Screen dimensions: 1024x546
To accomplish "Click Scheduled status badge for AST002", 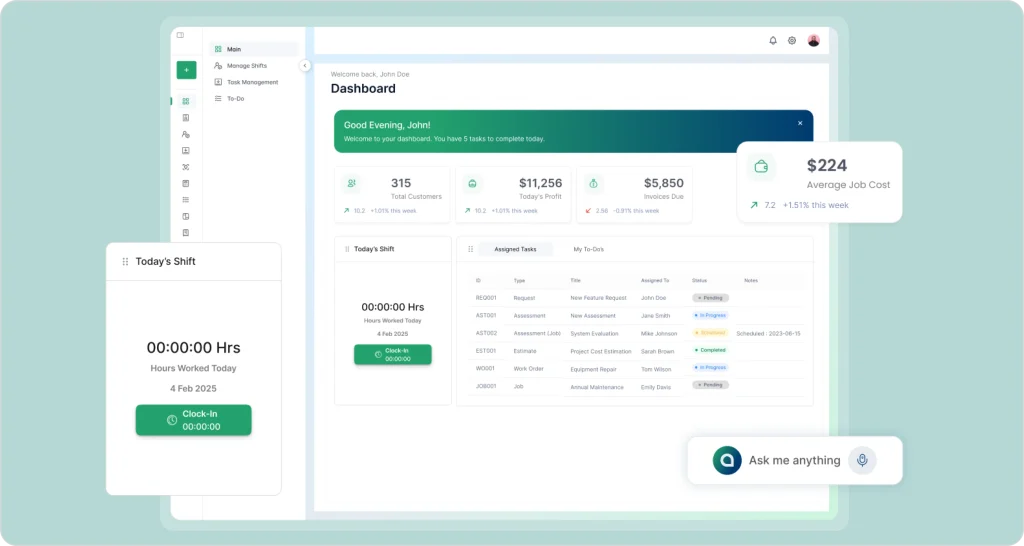I will [x=711, y=332].
